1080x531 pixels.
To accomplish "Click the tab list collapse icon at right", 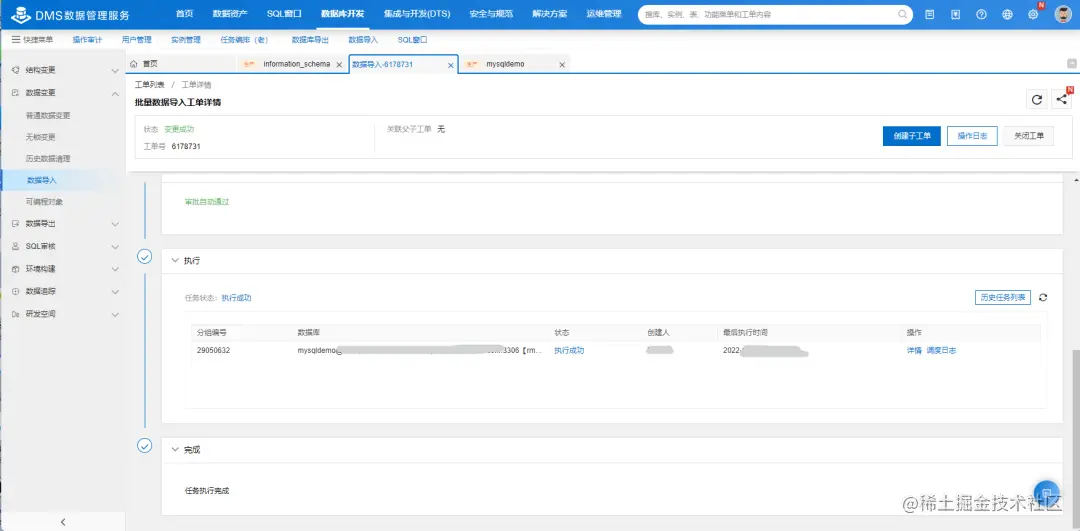I will pyautogui.click(x=1072, y=63).
